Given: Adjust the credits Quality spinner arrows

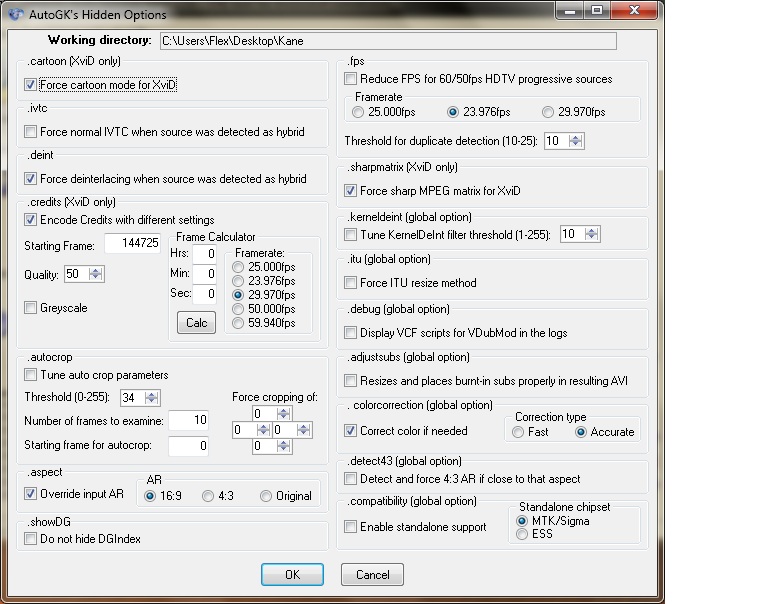Looking at the screenshot, I should point(96,274).
